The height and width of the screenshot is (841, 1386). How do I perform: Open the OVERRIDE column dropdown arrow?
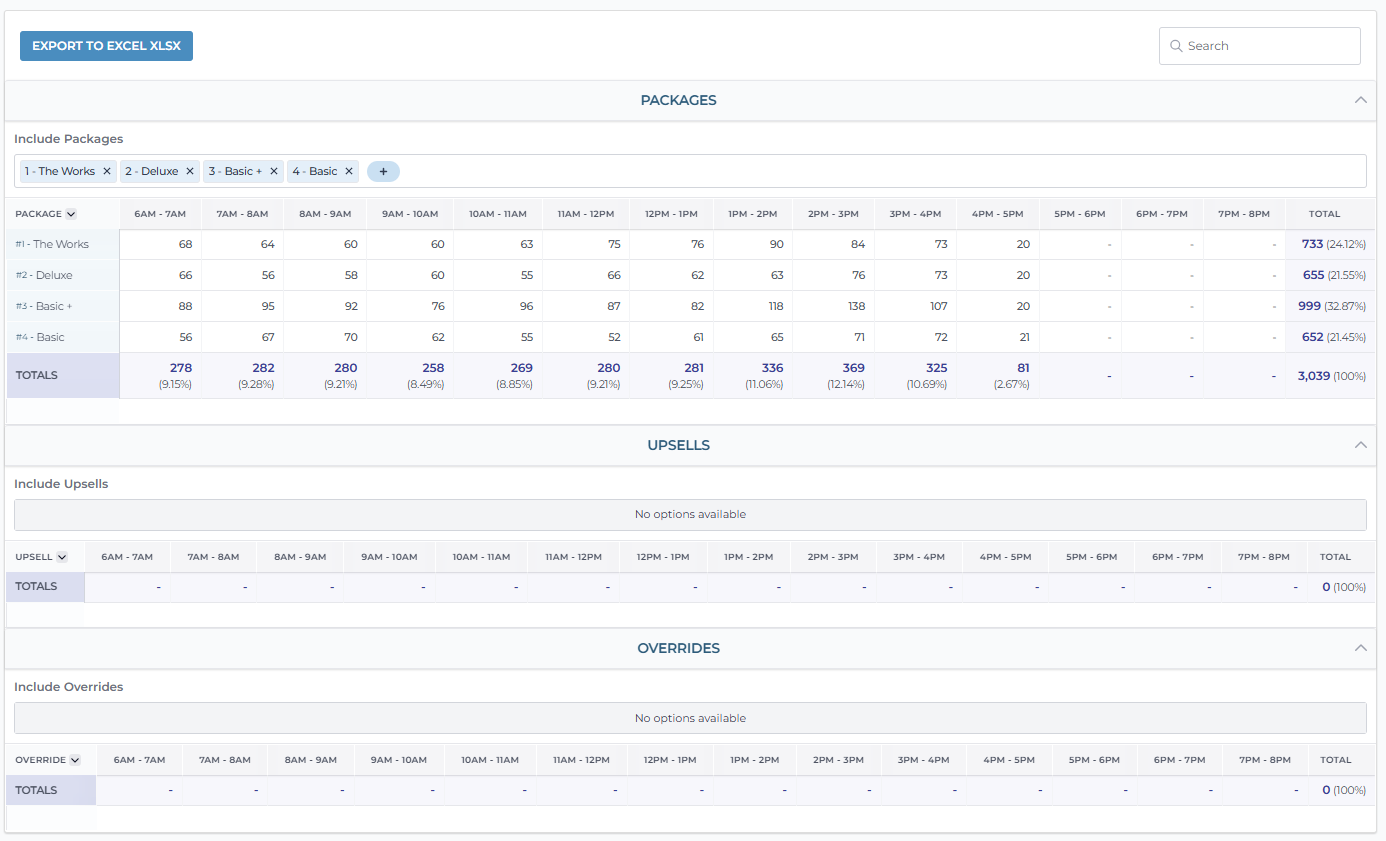click(74, 760)
